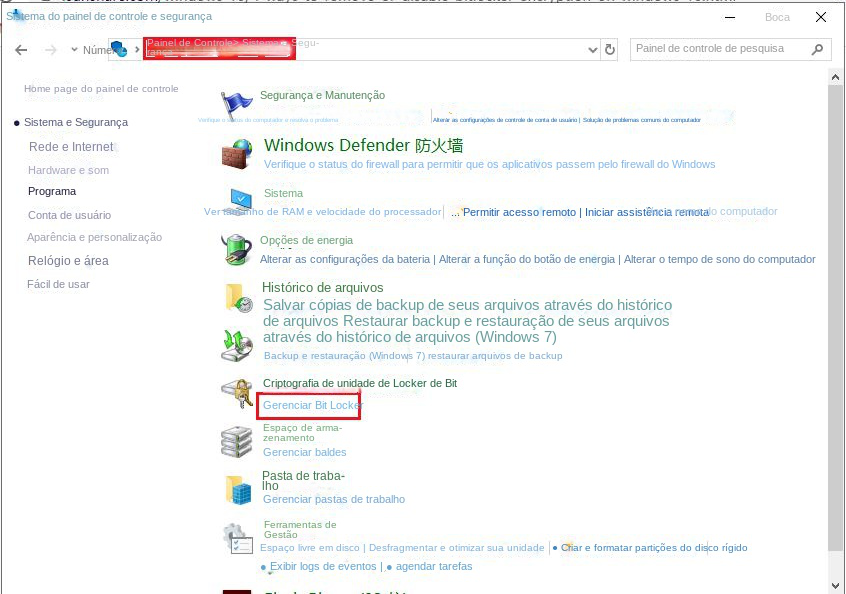Open Opções de energia battery icon
Image resolution: width=846 pixels, height=594 pixels.
coord(237,249)
